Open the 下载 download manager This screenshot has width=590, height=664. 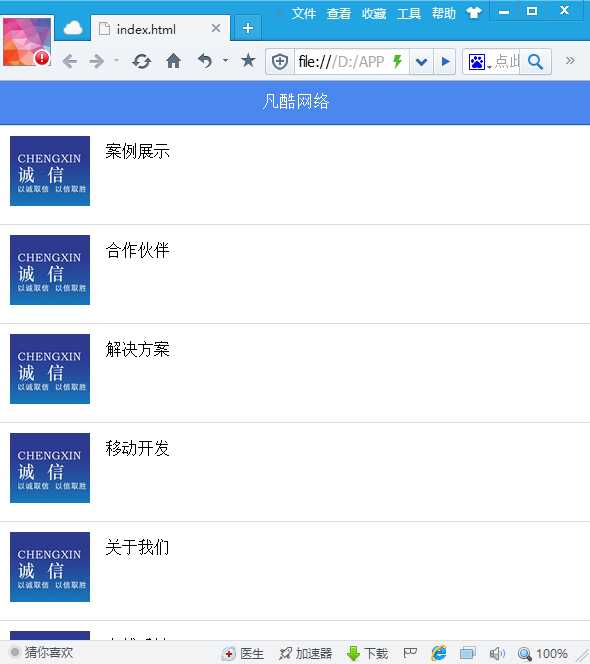[x=367, y=653]
